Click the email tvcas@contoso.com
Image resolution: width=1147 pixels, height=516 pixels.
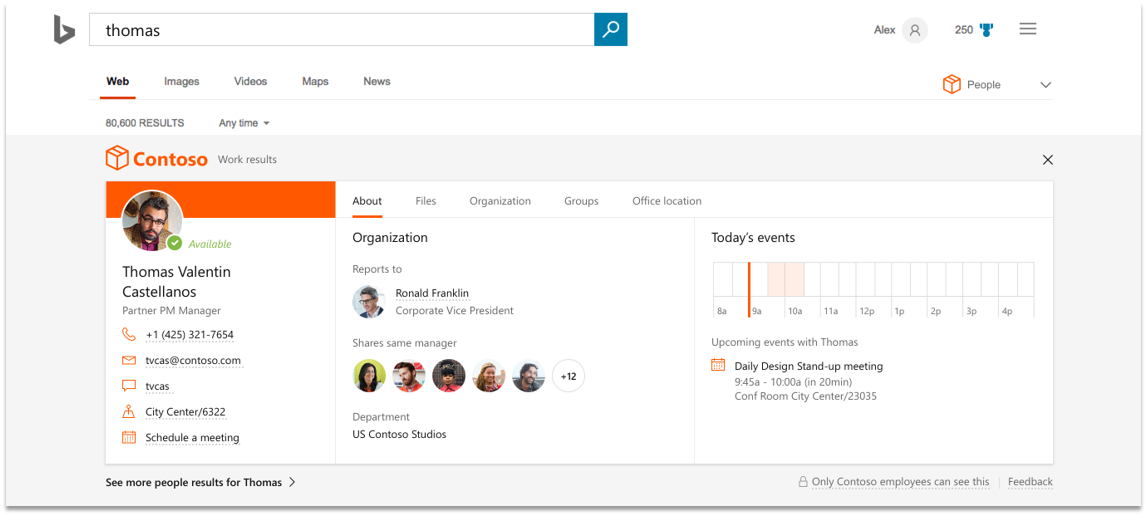tap(193, 360)
